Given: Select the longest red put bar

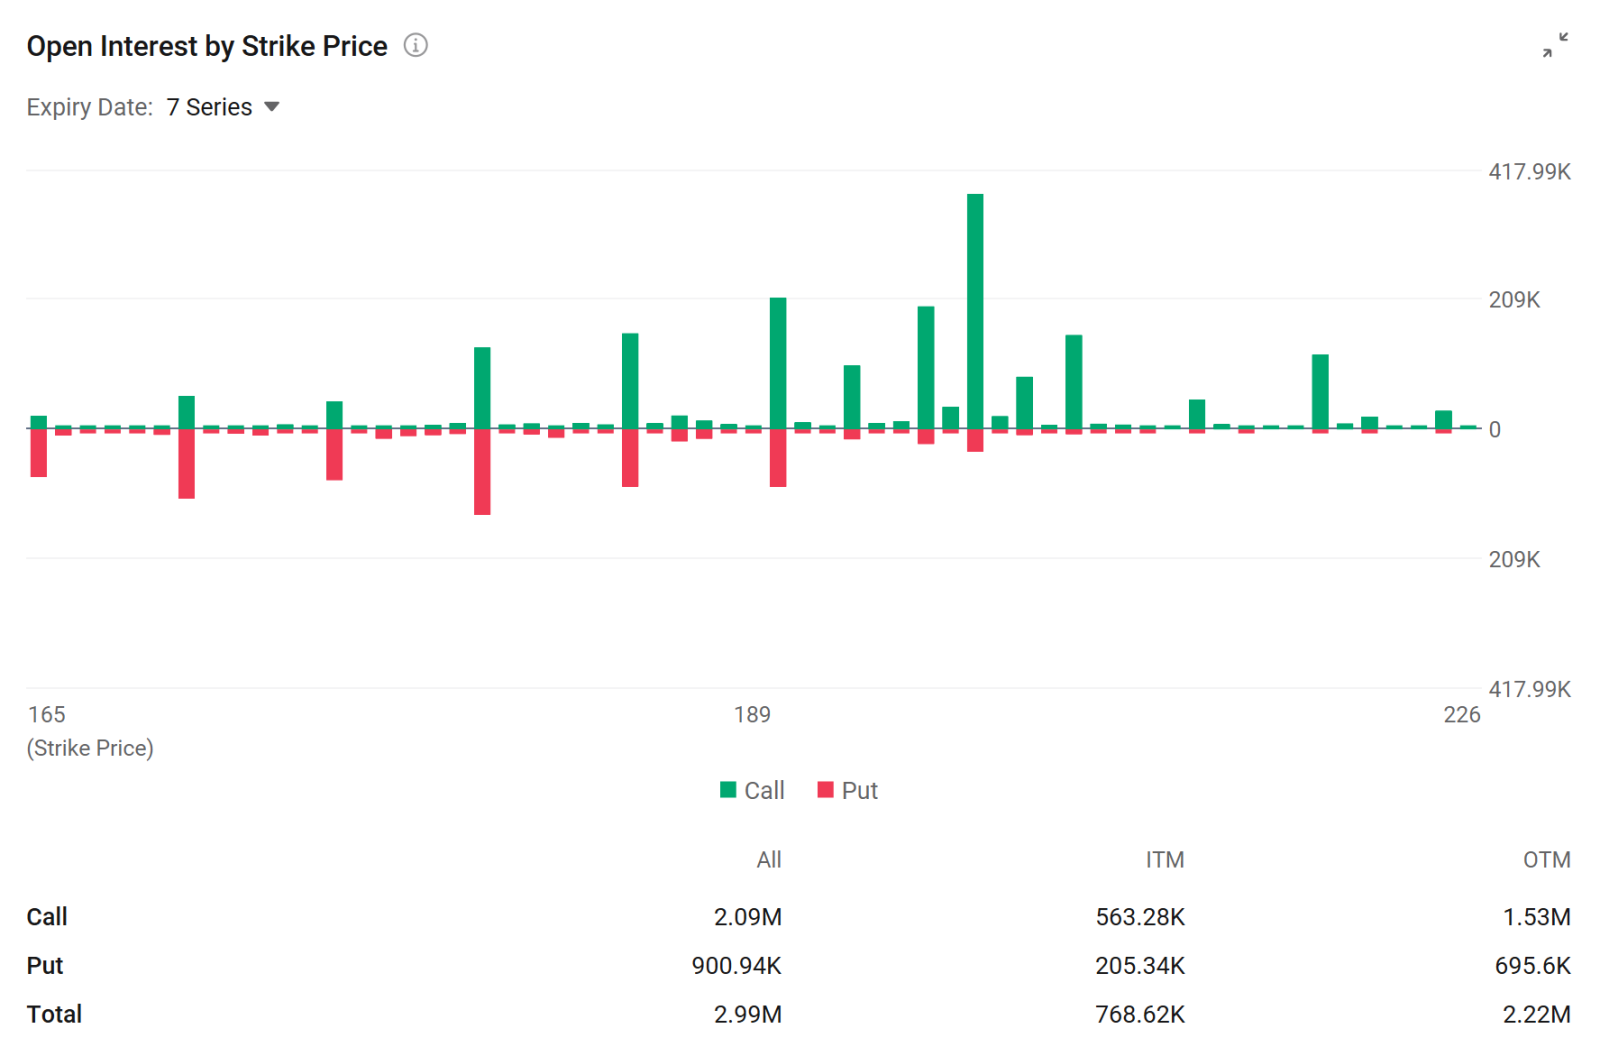Looking at the screenshot, I should 482,472.
